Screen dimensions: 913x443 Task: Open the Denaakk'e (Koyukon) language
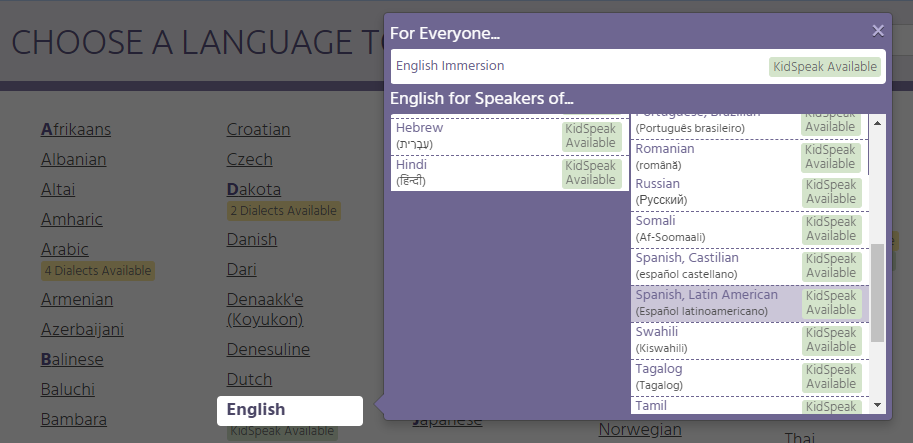[x=265, y=309]
